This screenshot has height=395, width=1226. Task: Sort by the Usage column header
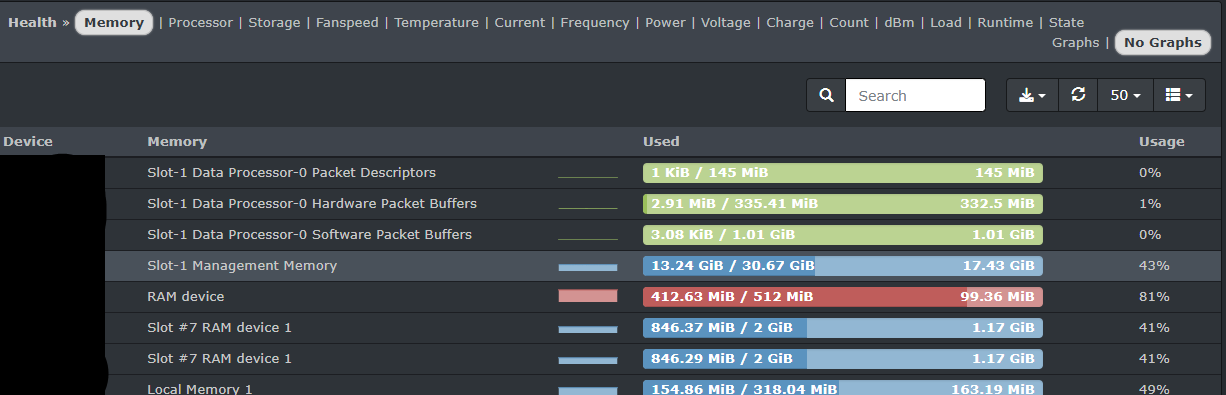1161,141
